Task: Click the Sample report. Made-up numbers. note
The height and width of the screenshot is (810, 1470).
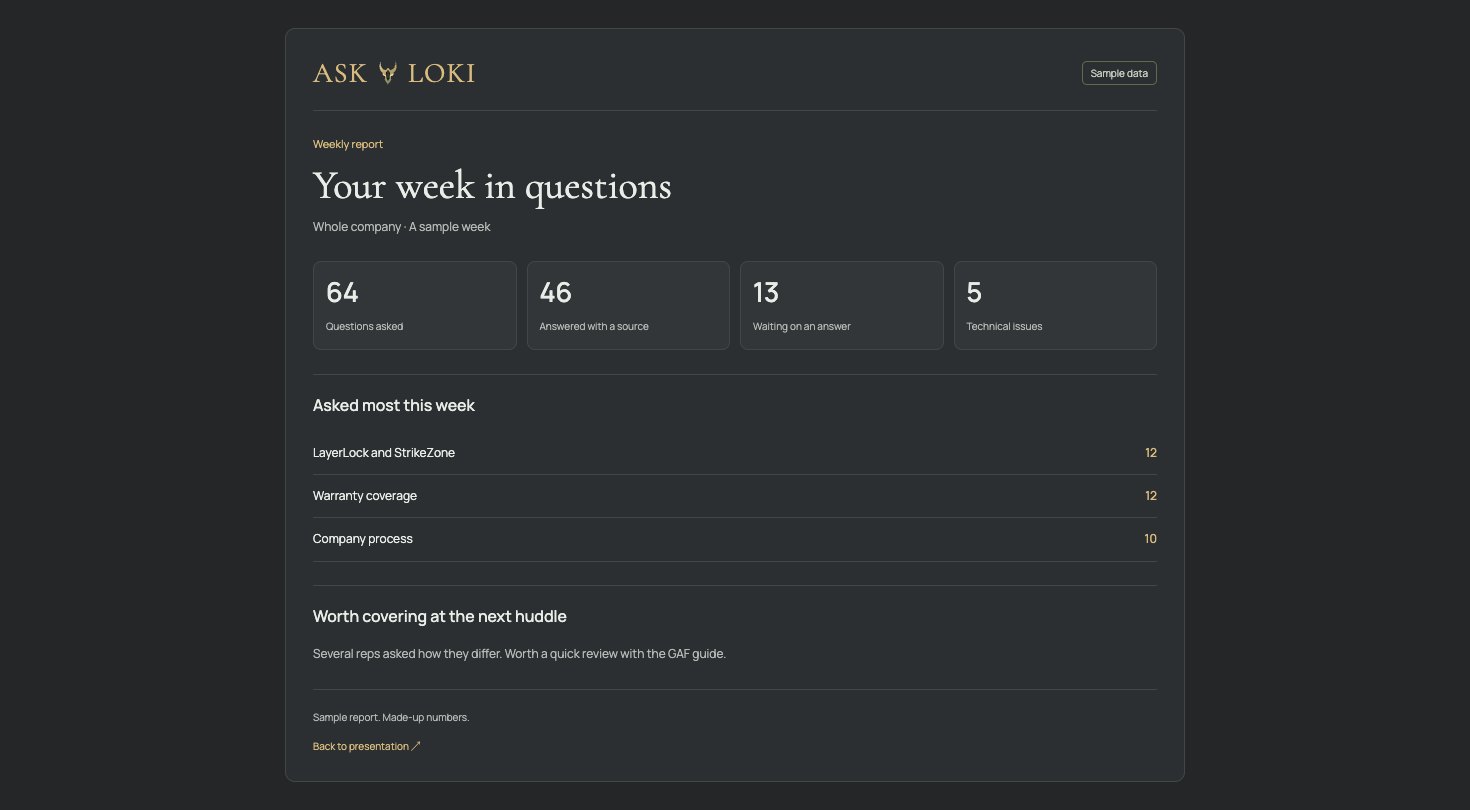Action: click(391, 718)
